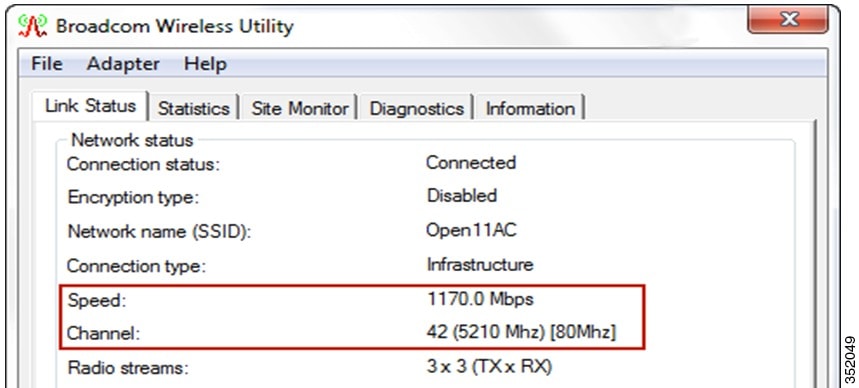Open the Adapter menu
The image size is (859, 388).
(123, 64)
